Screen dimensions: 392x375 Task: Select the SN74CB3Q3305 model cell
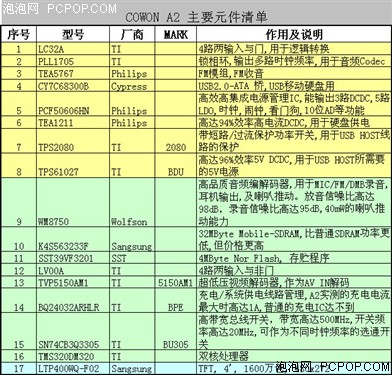click(73, 332)
